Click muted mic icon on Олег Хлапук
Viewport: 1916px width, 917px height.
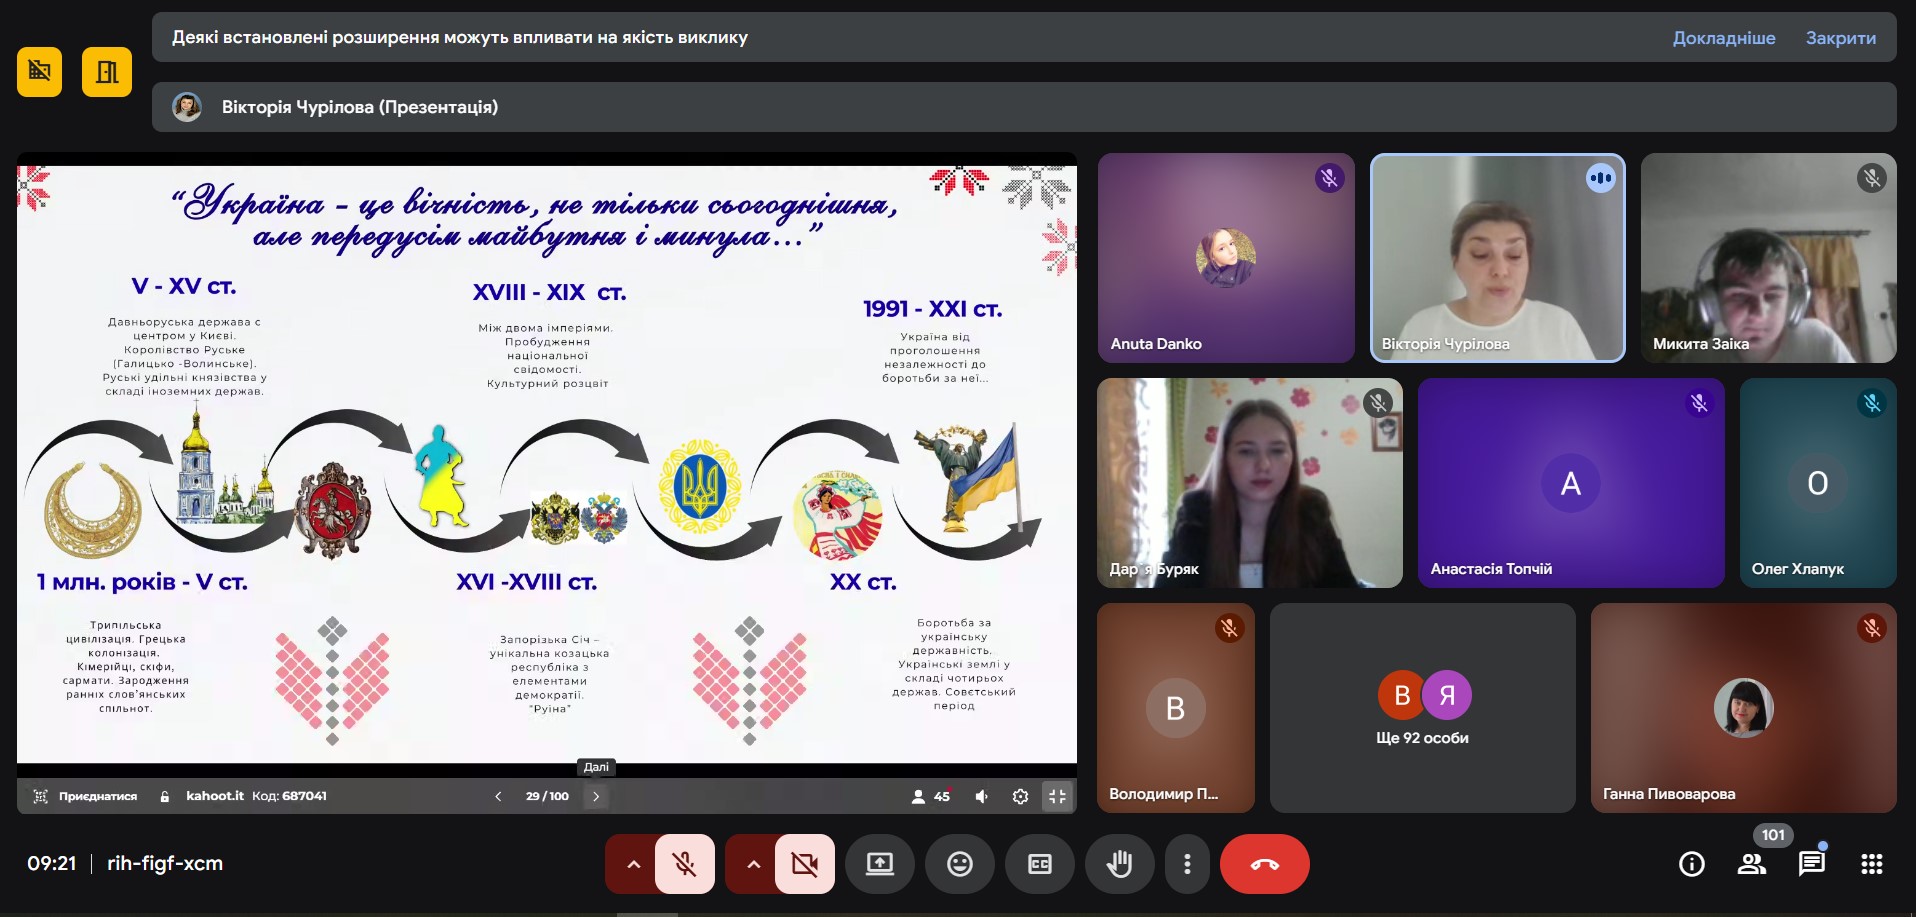(1871, 403)
